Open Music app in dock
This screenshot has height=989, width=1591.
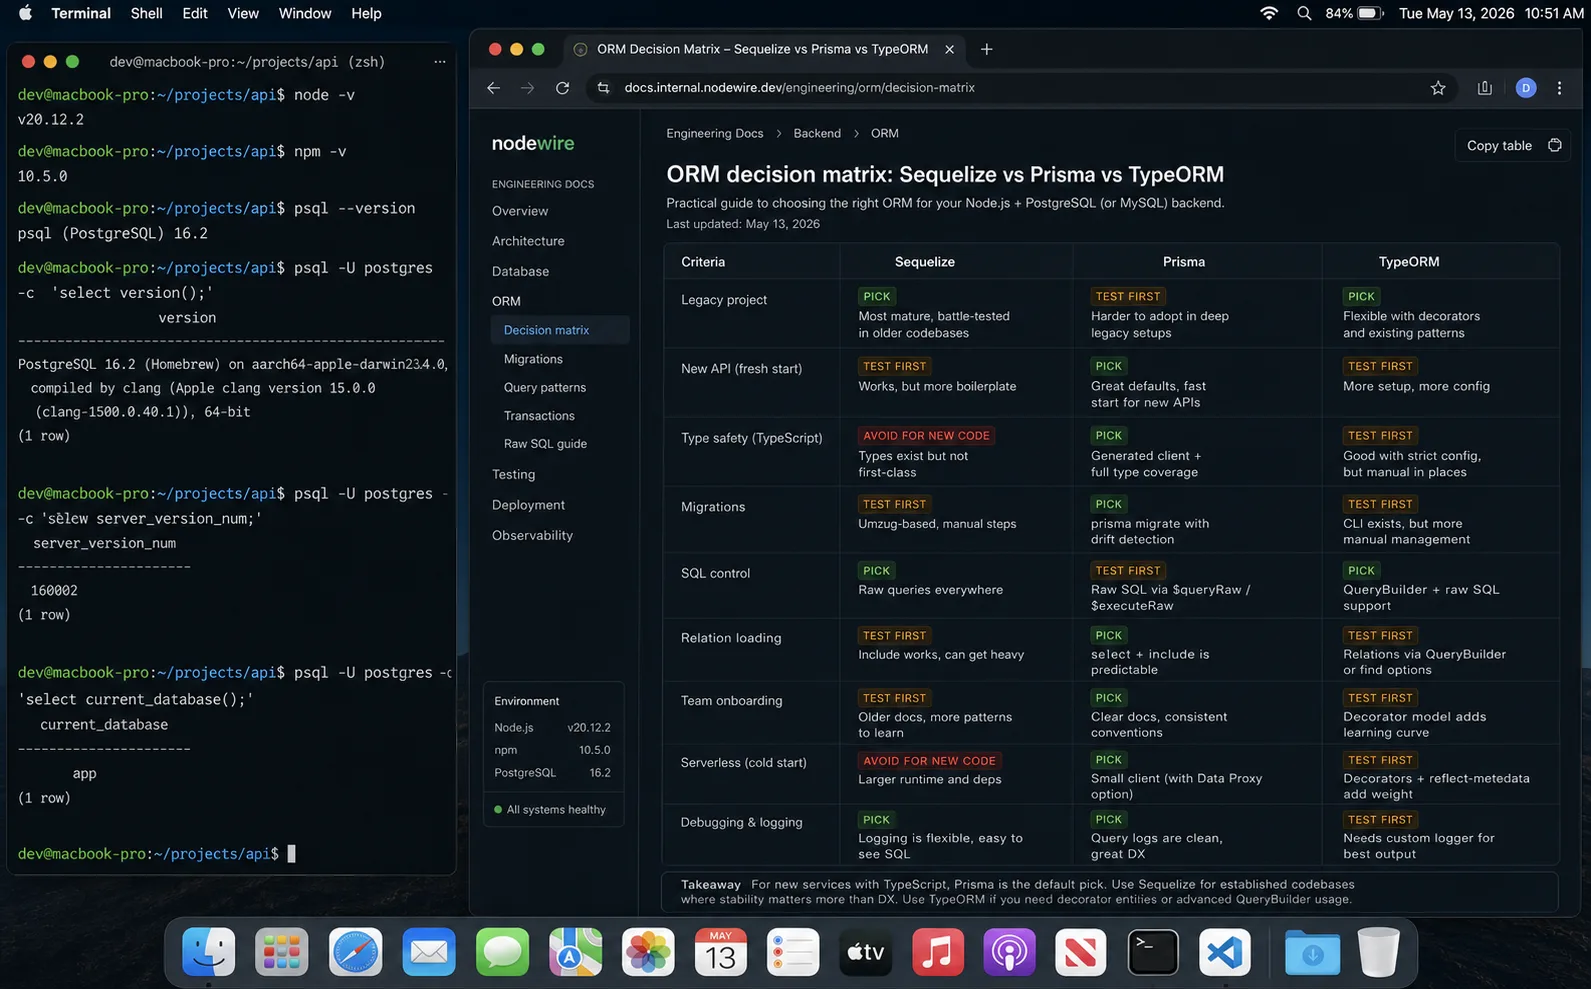click(x=938, y=951)
